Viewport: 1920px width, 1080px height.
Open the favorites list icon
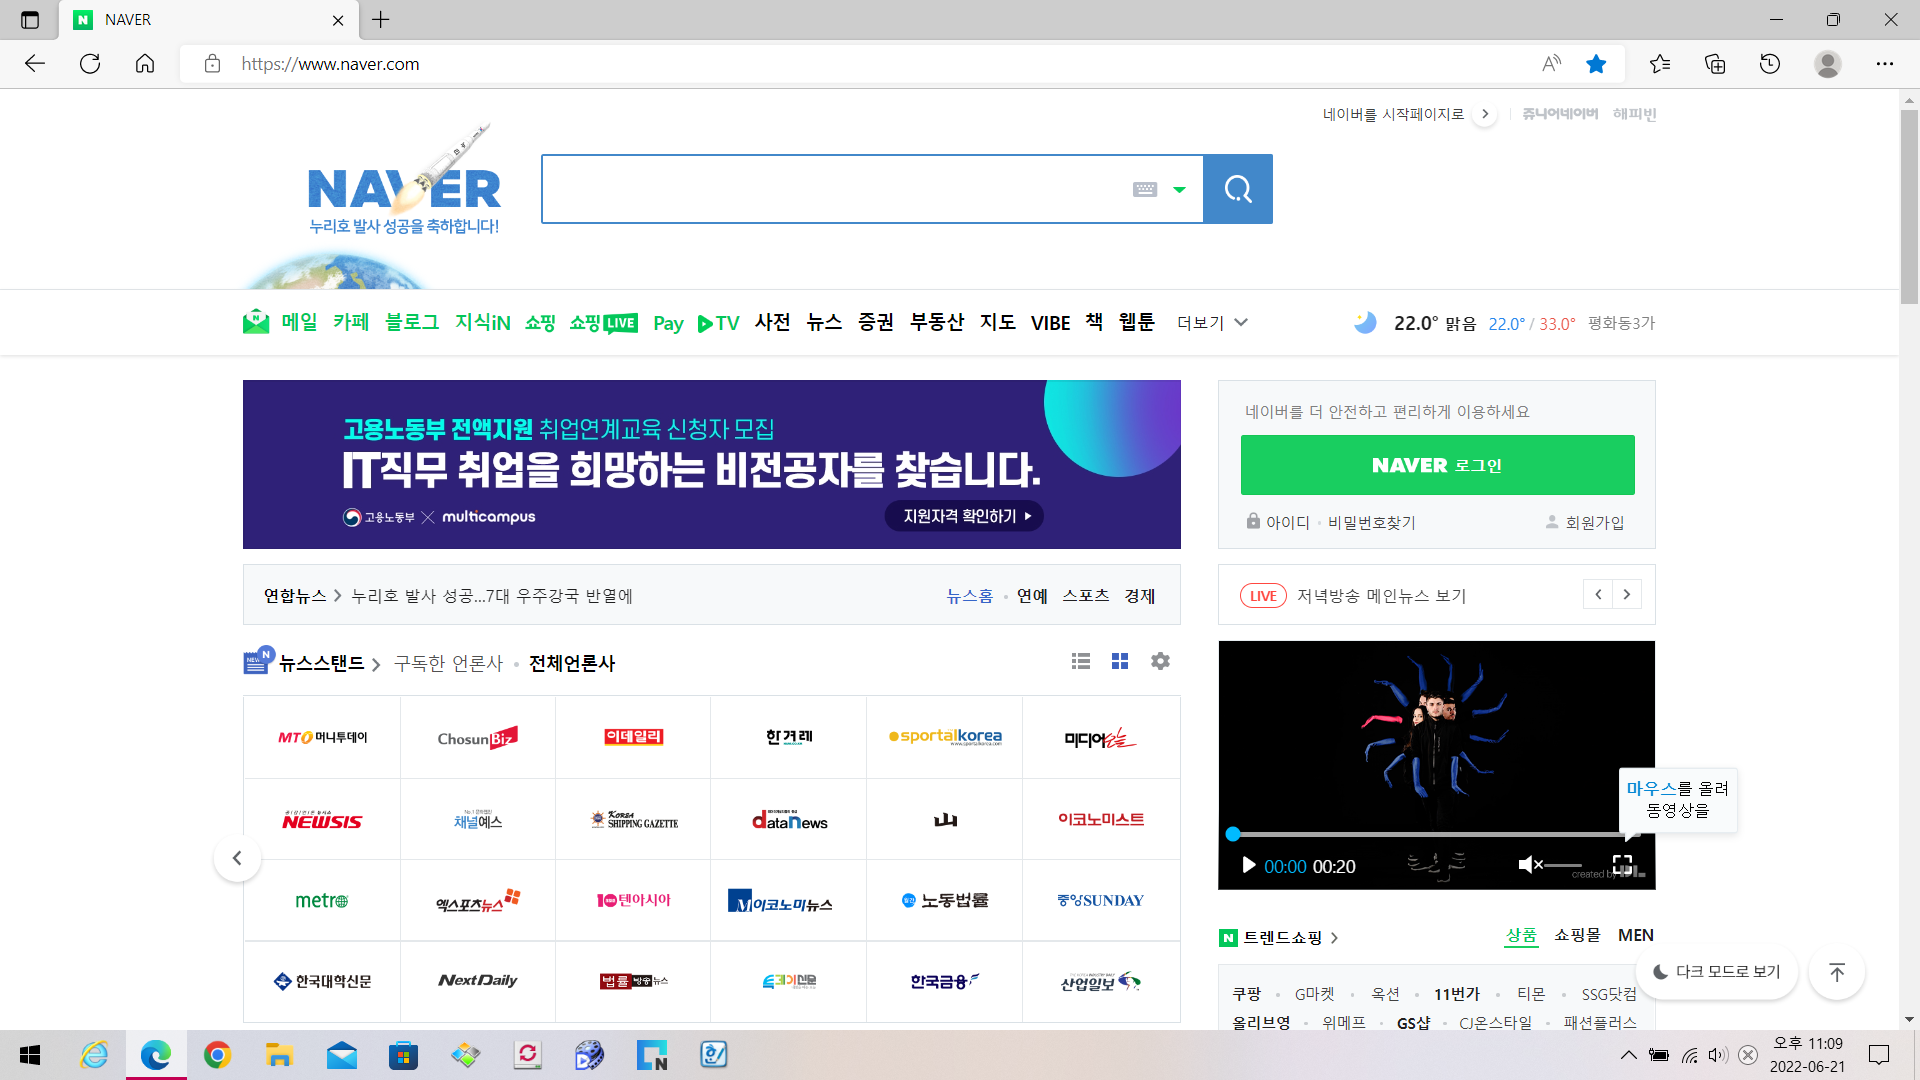(x=1660, y=64)
